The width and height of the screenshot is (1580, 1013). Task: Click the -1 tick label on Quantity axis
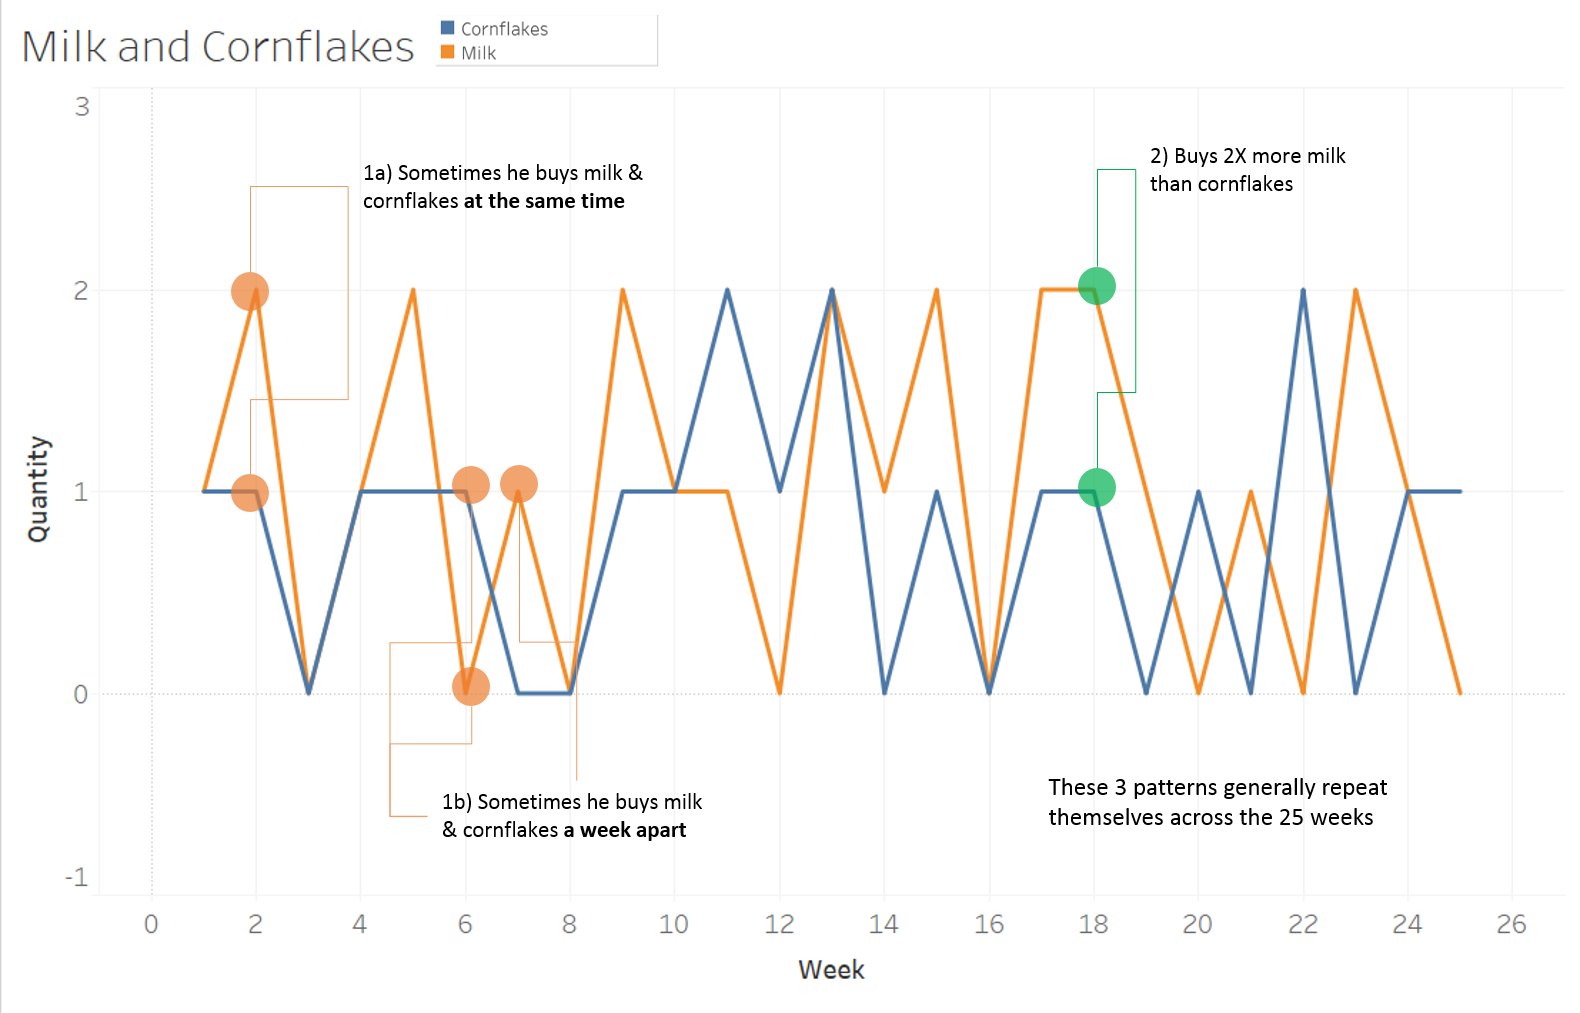click(x=77, y=877)
